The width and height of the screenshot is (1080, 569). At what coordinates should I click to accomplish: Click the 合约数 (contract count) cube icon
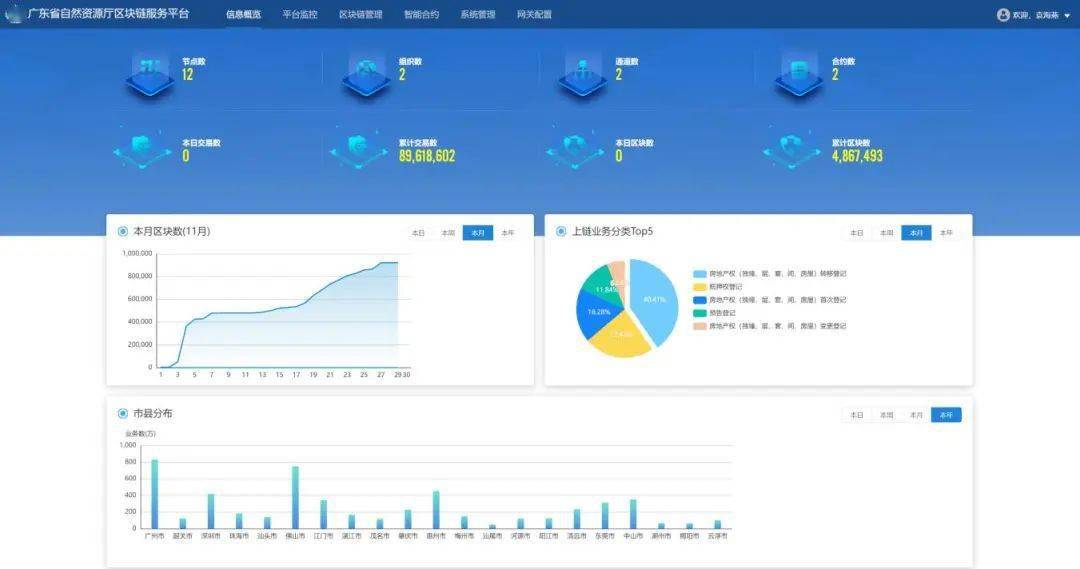point(799,74)
